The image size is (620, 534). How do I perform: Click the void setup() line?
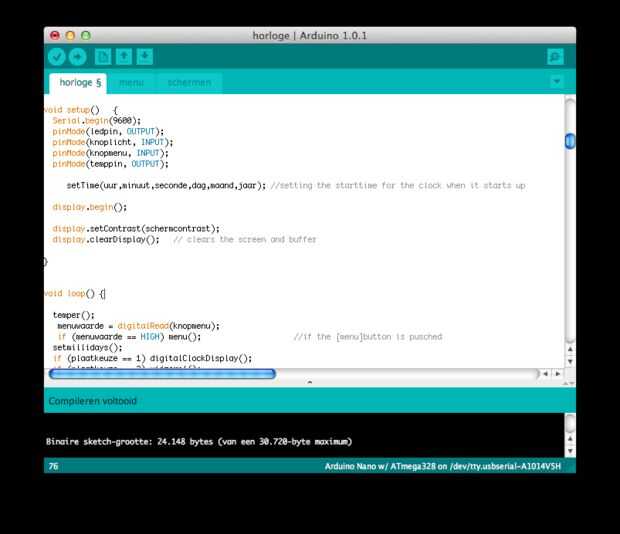pyautogui.click(x=81, y=110)
